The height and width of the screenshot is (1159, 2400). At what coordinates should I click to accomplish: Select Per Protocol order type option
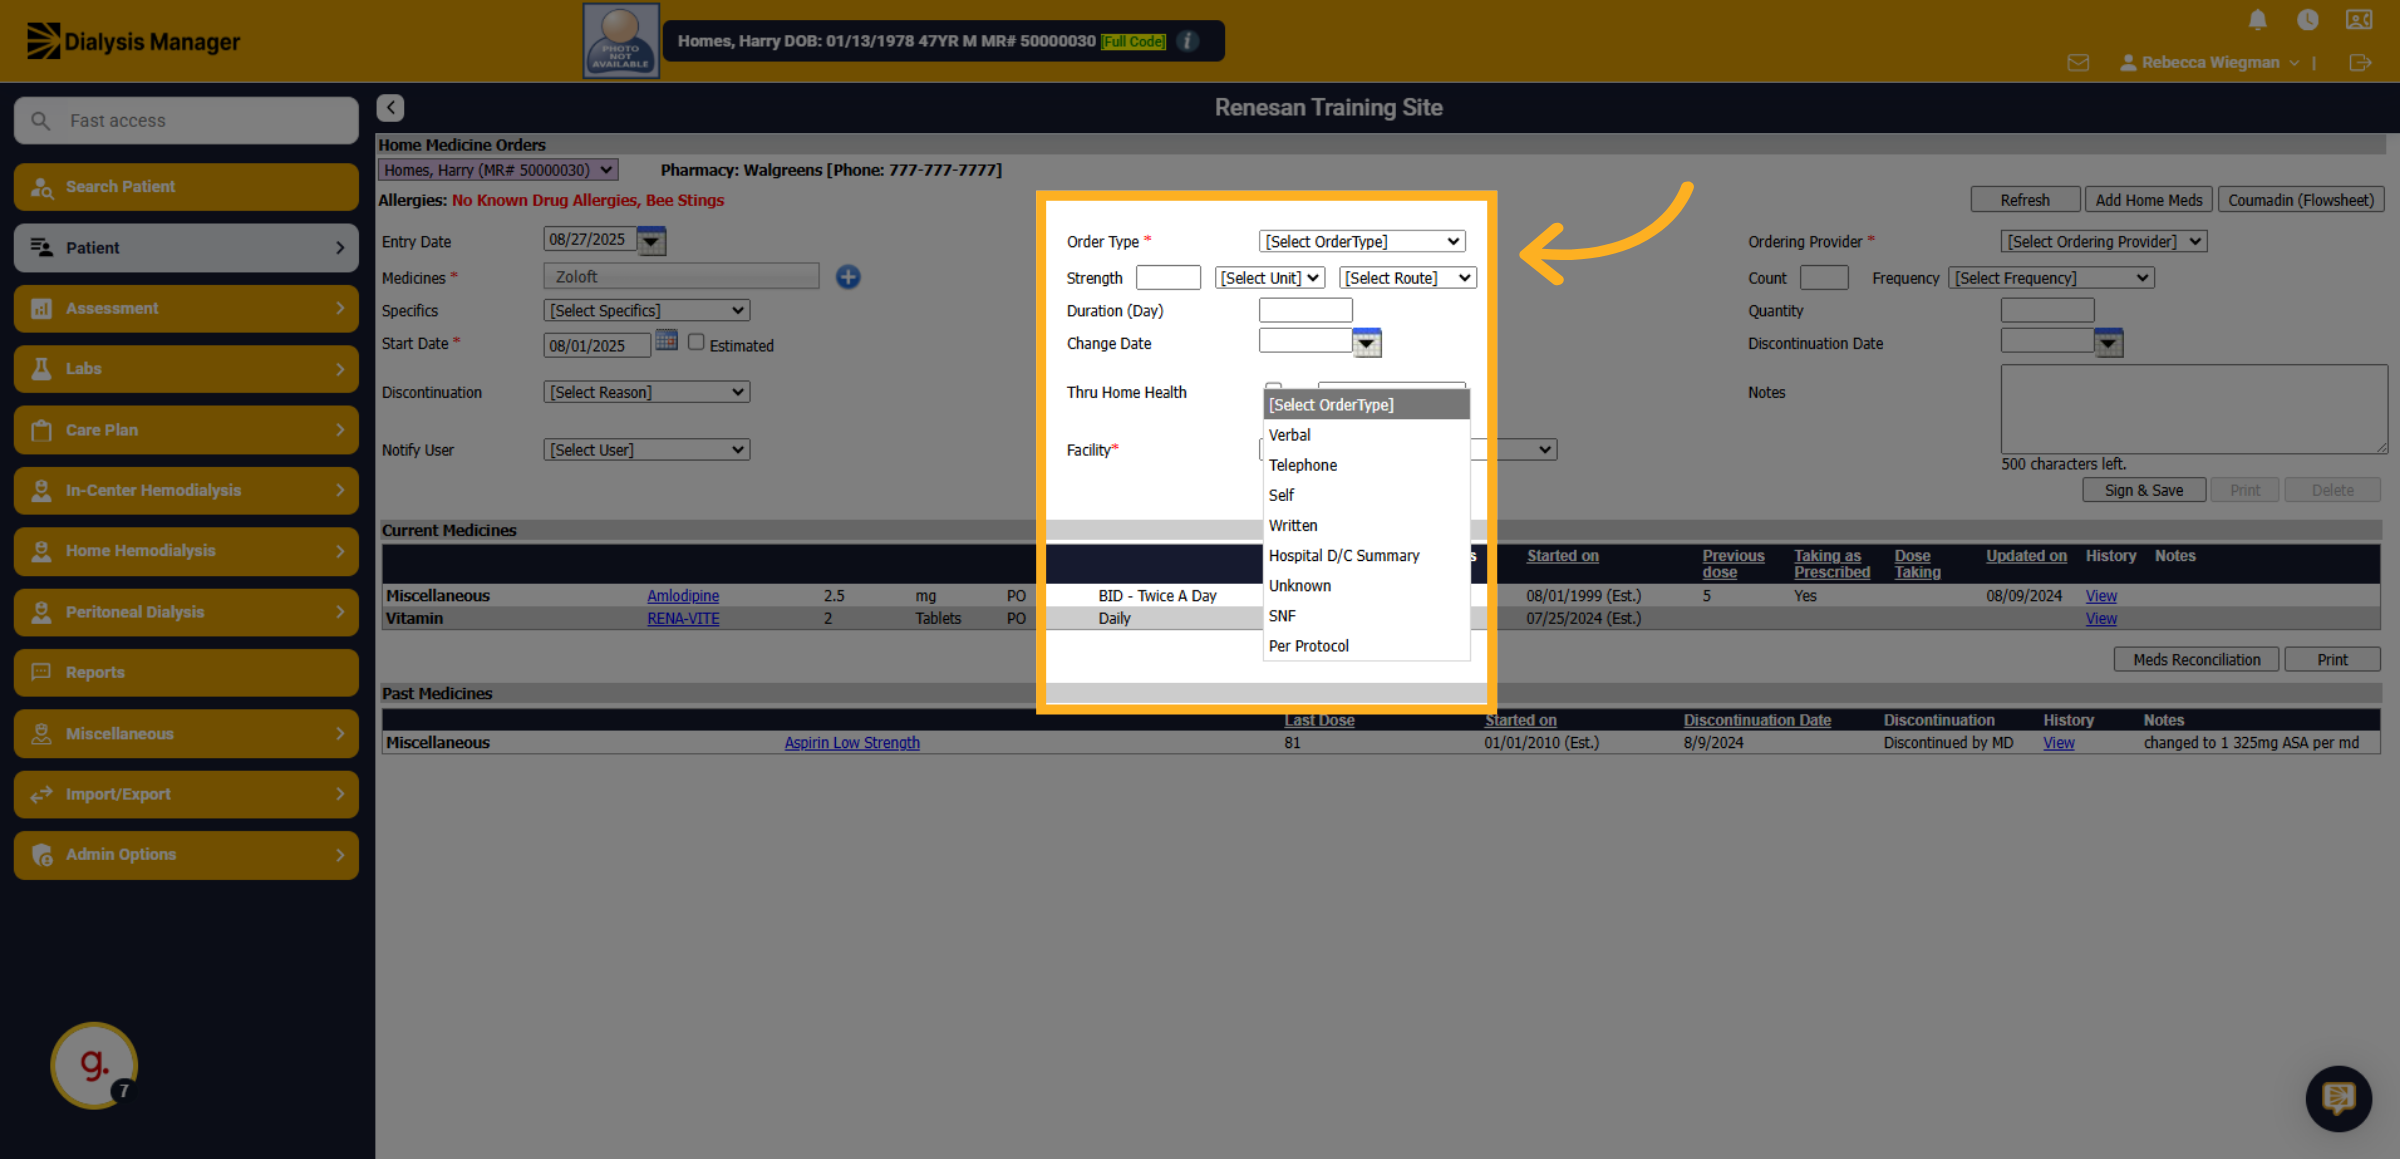point(1366,646)
